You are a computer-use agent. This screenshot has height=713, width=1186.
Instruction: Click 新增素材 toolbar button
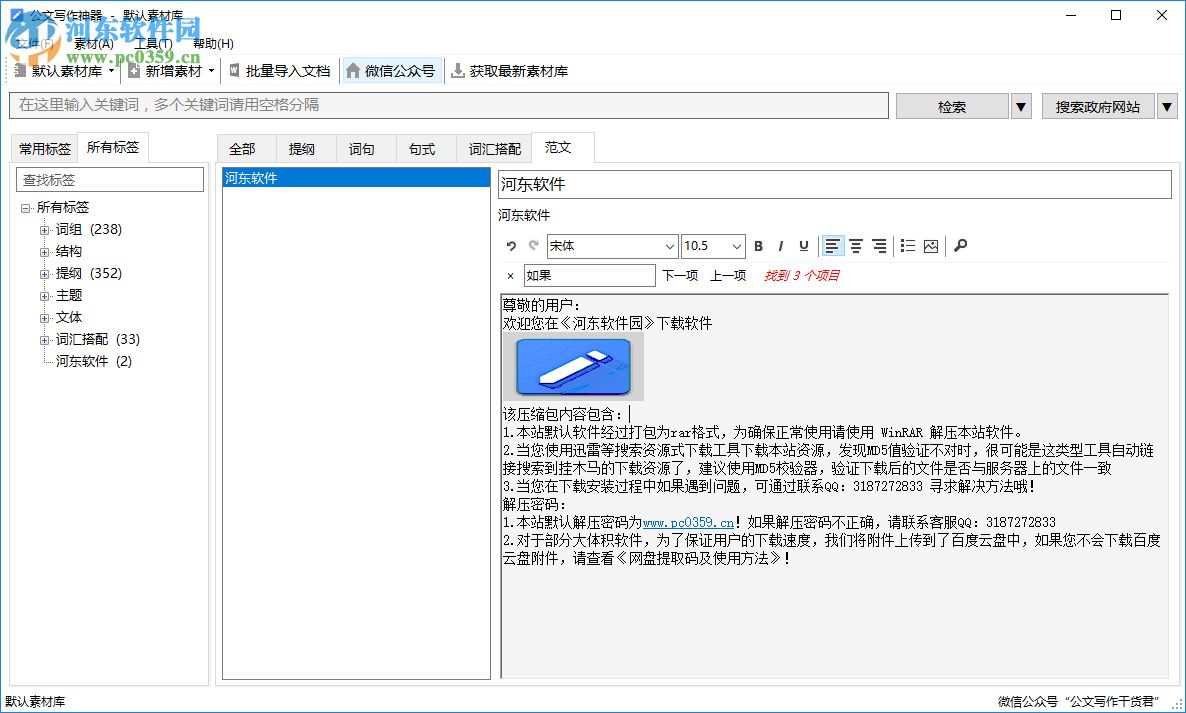165,71
